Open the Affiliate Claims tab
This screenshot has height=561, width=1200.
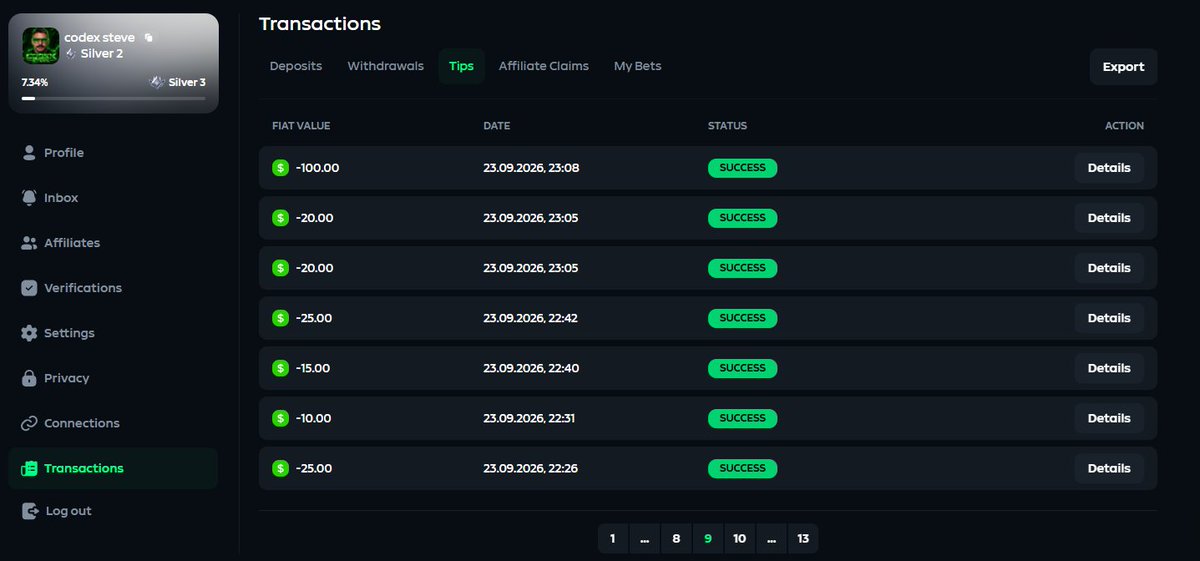tap(544, 66)
